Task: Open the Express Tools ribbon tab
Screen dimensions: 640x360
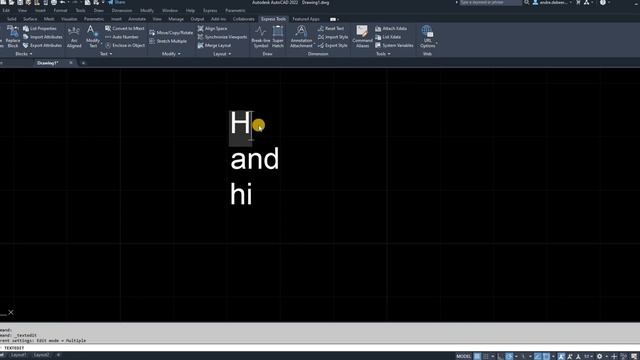Action: pyautogui.click(x=273, y=19)
